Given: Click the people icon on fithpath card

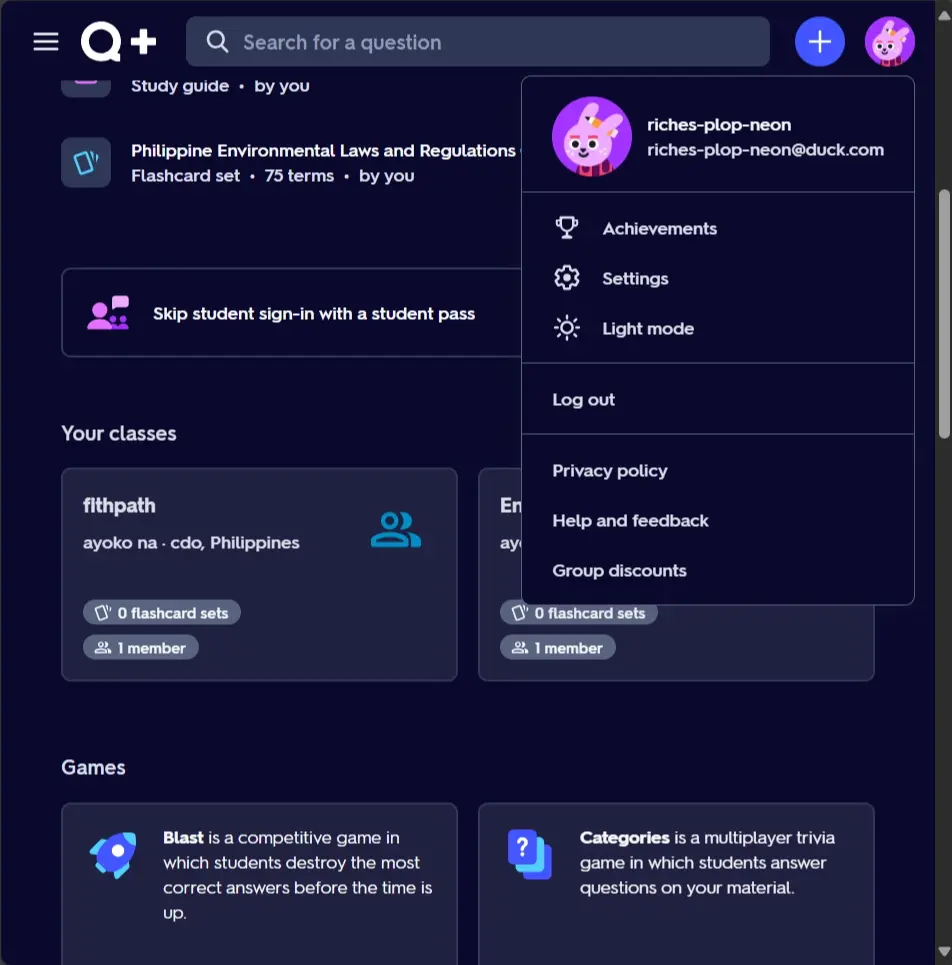Looking at the screenshot, I should 396,530.
